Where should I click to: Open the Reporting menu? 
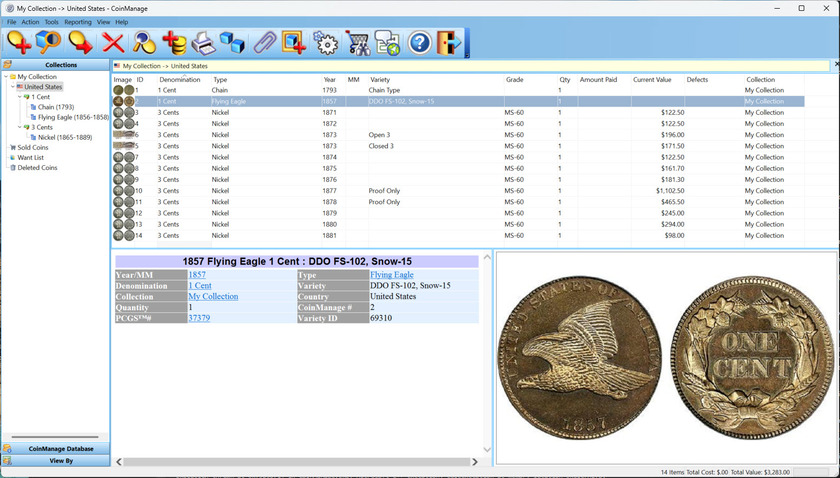pyautogui.click(x=78, y=22)
